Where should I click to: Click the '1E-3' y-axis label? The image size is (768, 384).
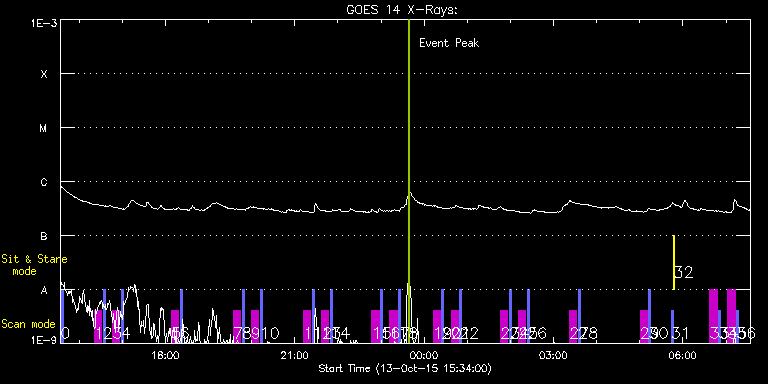44,23
